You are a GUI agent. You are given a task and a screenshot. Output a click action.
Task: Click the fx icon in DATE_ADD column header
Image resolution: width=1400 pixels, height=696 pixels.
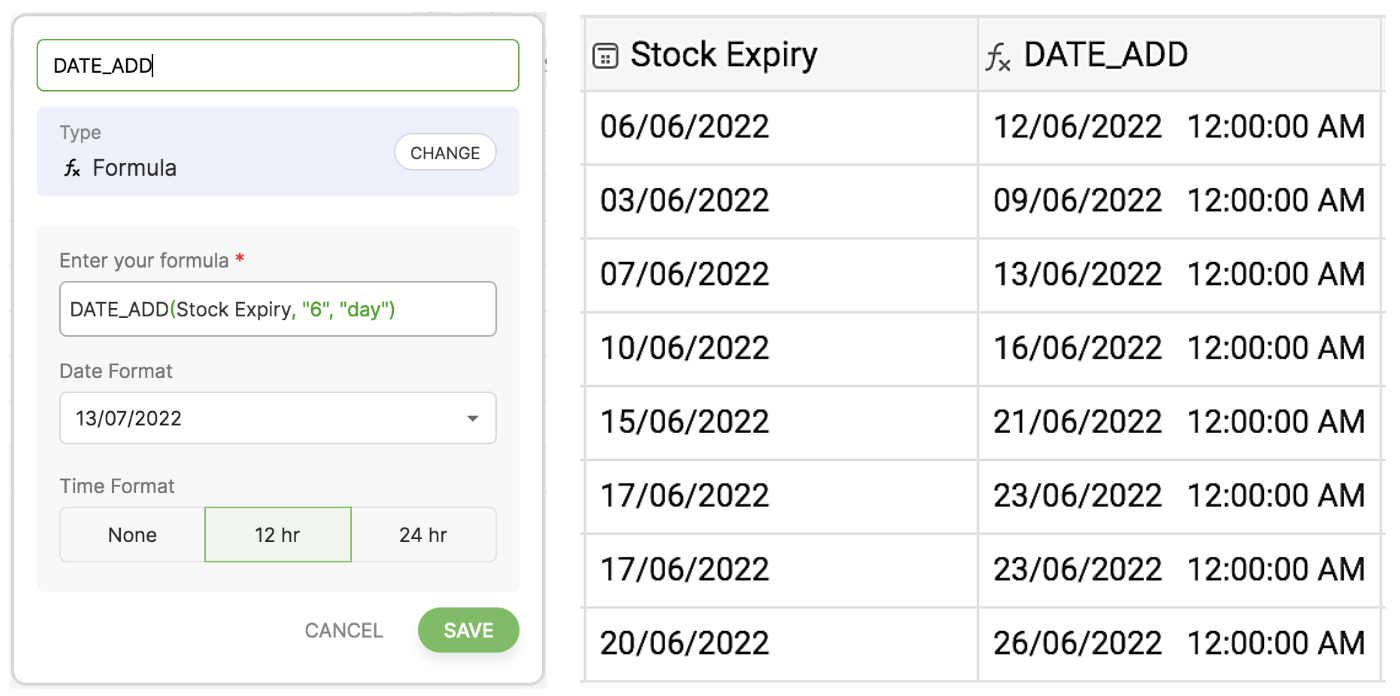tap(998, 58)
